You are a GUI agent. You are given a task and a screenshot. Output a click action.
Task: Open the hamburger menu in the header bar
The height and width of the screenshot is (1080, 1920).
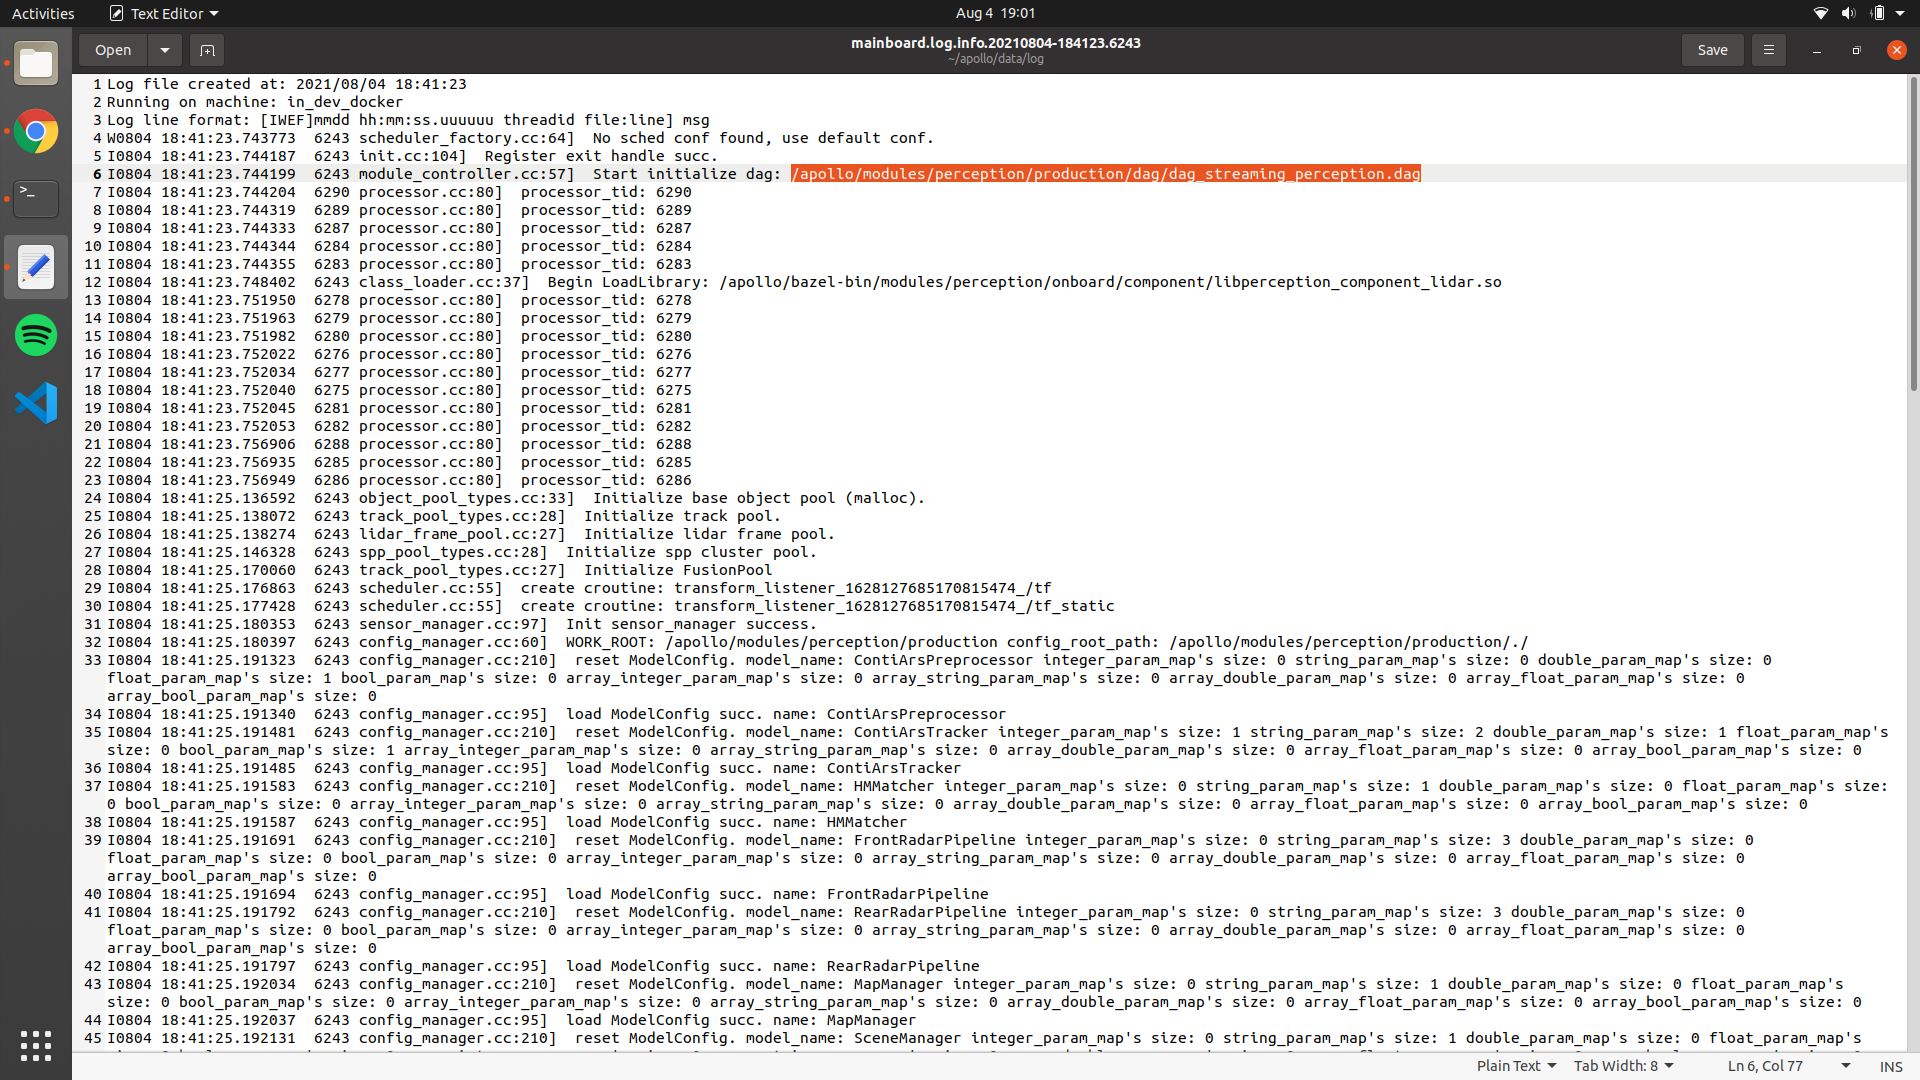pyautogui.click(x=1768, y=50)
